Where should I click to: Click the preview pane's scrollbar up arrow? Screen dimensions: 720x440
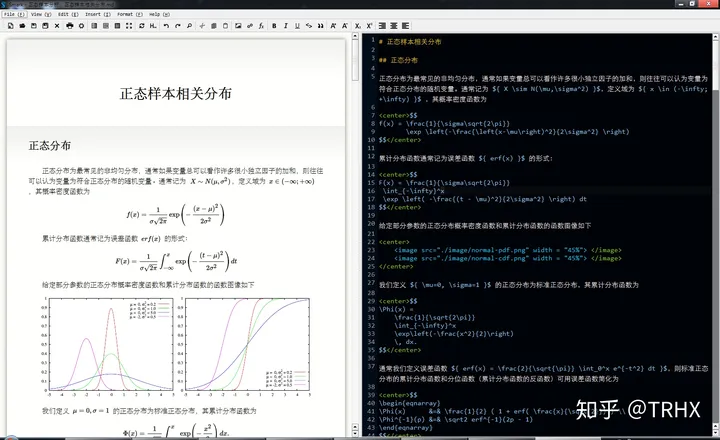point(355,36)
